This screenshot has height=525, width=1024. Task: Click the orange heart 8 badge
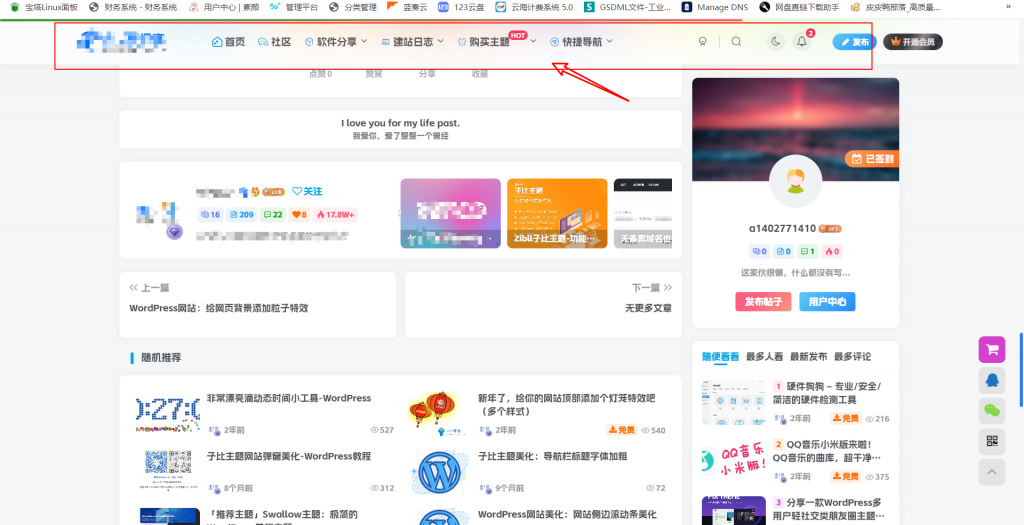[300, 214]
